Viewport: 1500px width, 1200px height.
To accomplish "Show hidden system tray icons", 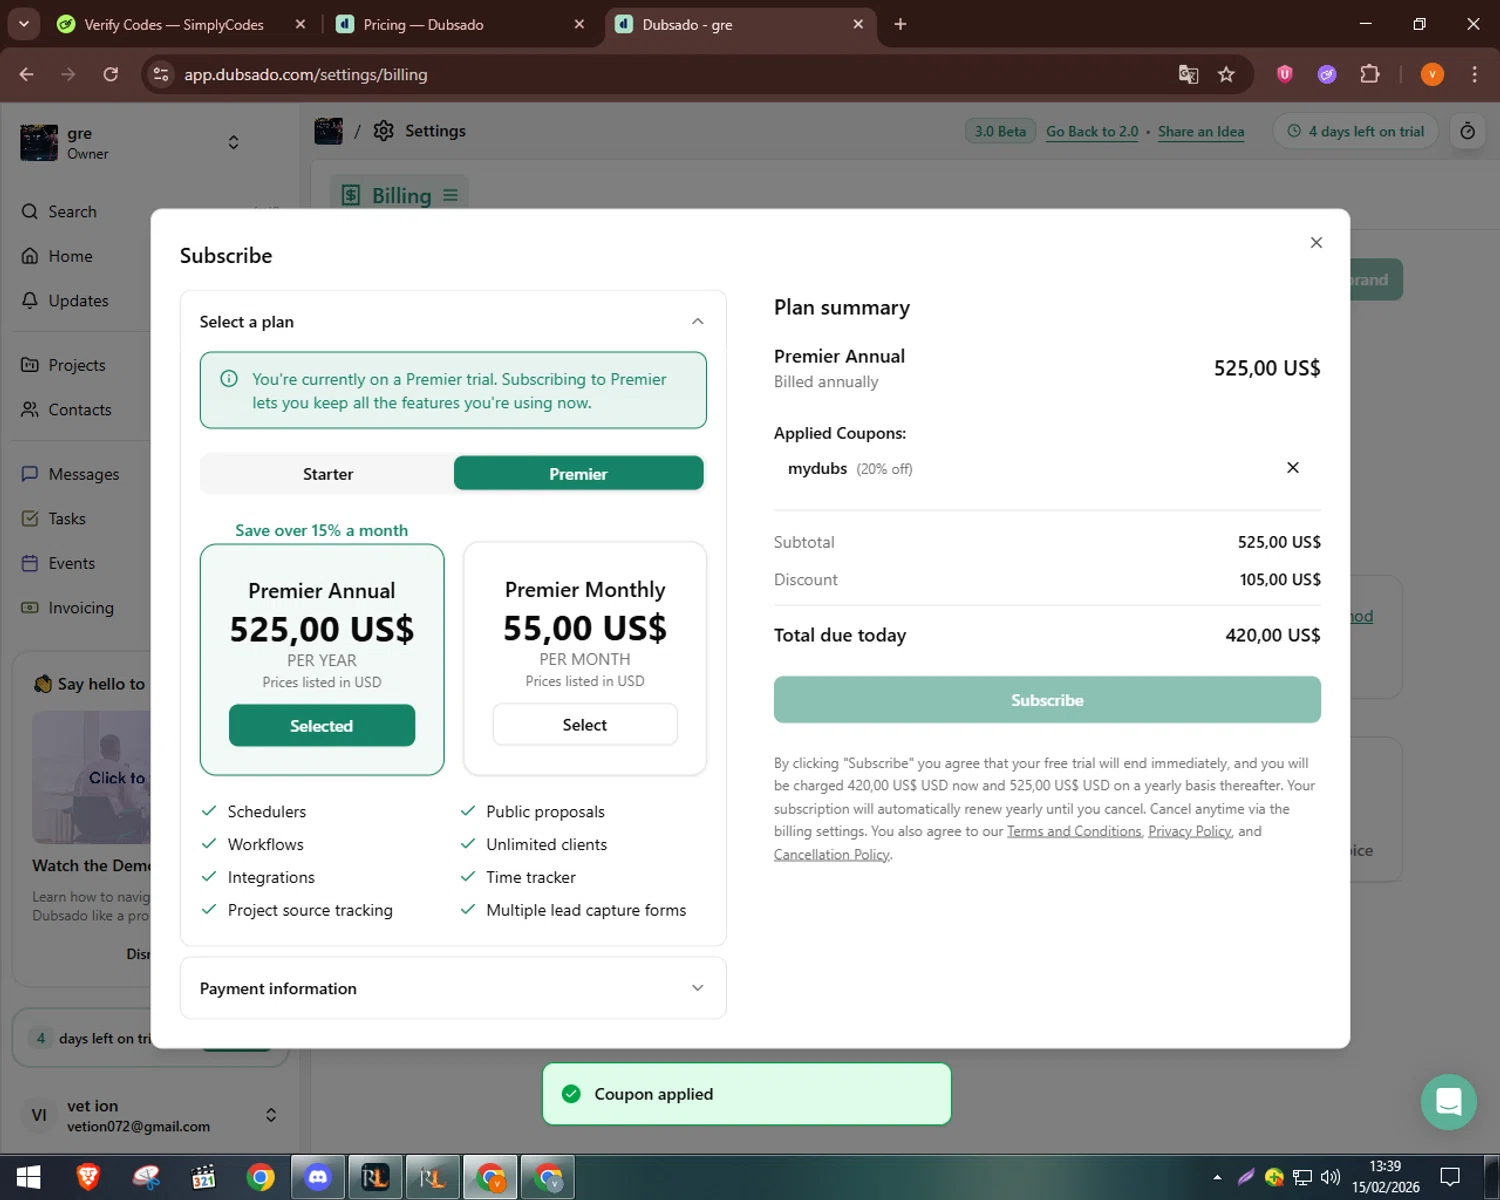I will (x=1217, y=1177).
